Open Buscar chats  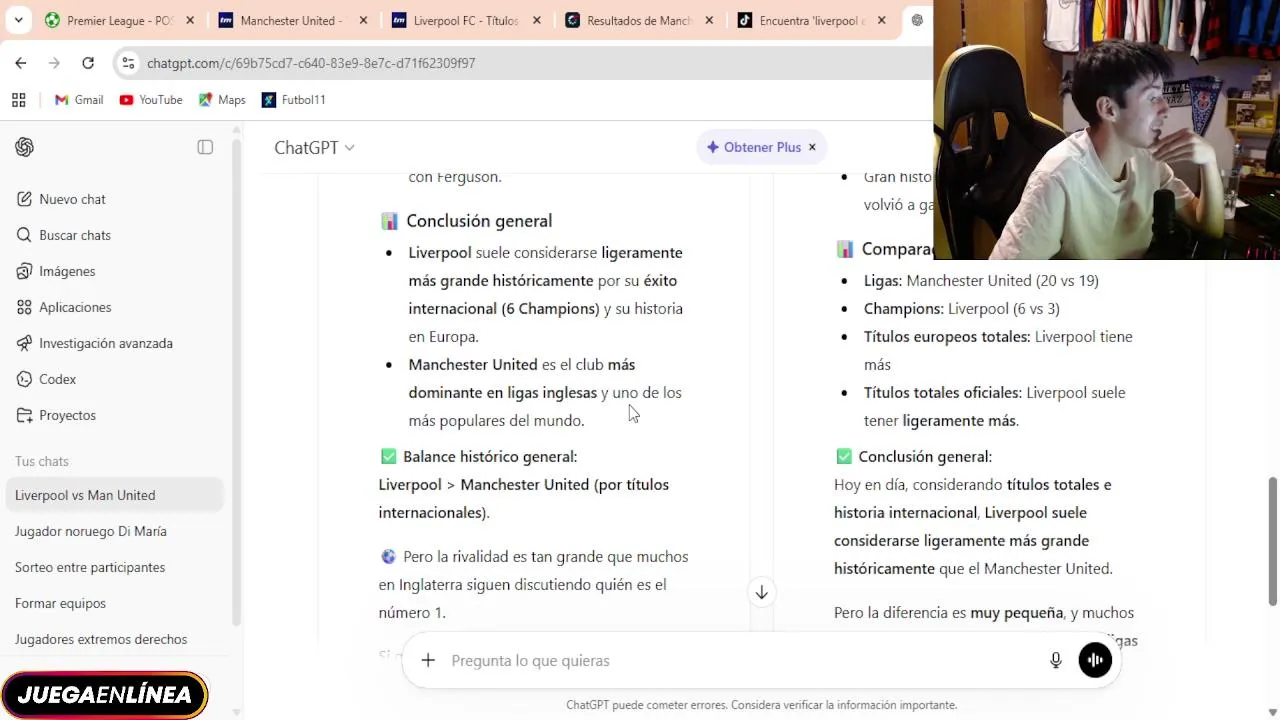(115, 235)
